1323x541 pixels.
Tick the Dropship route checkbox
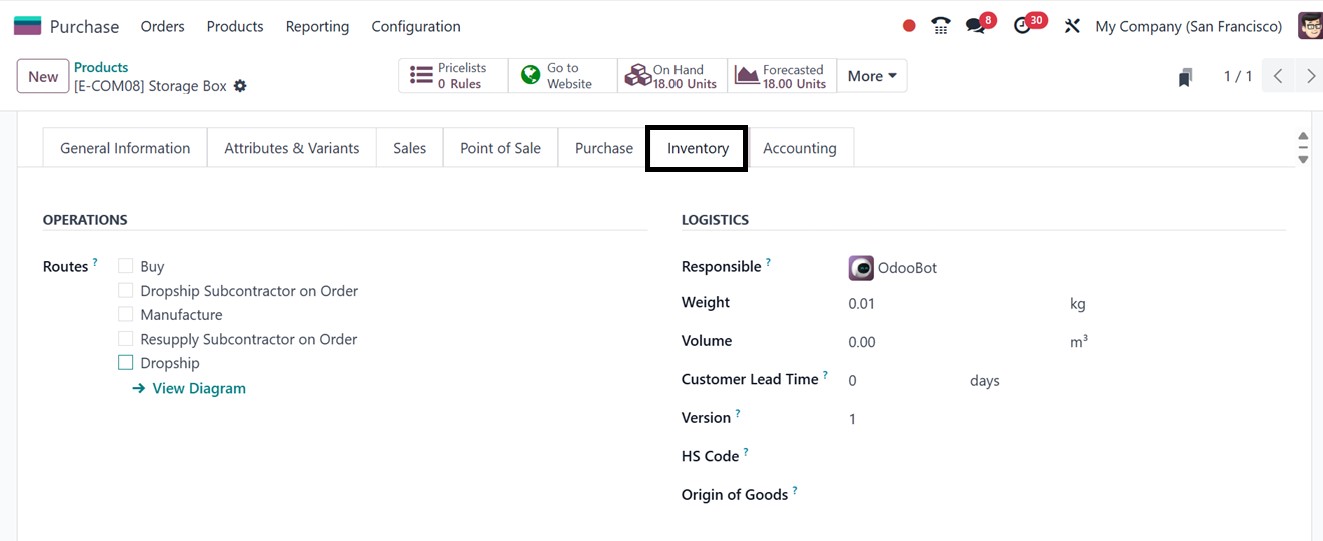coord(126,363)
